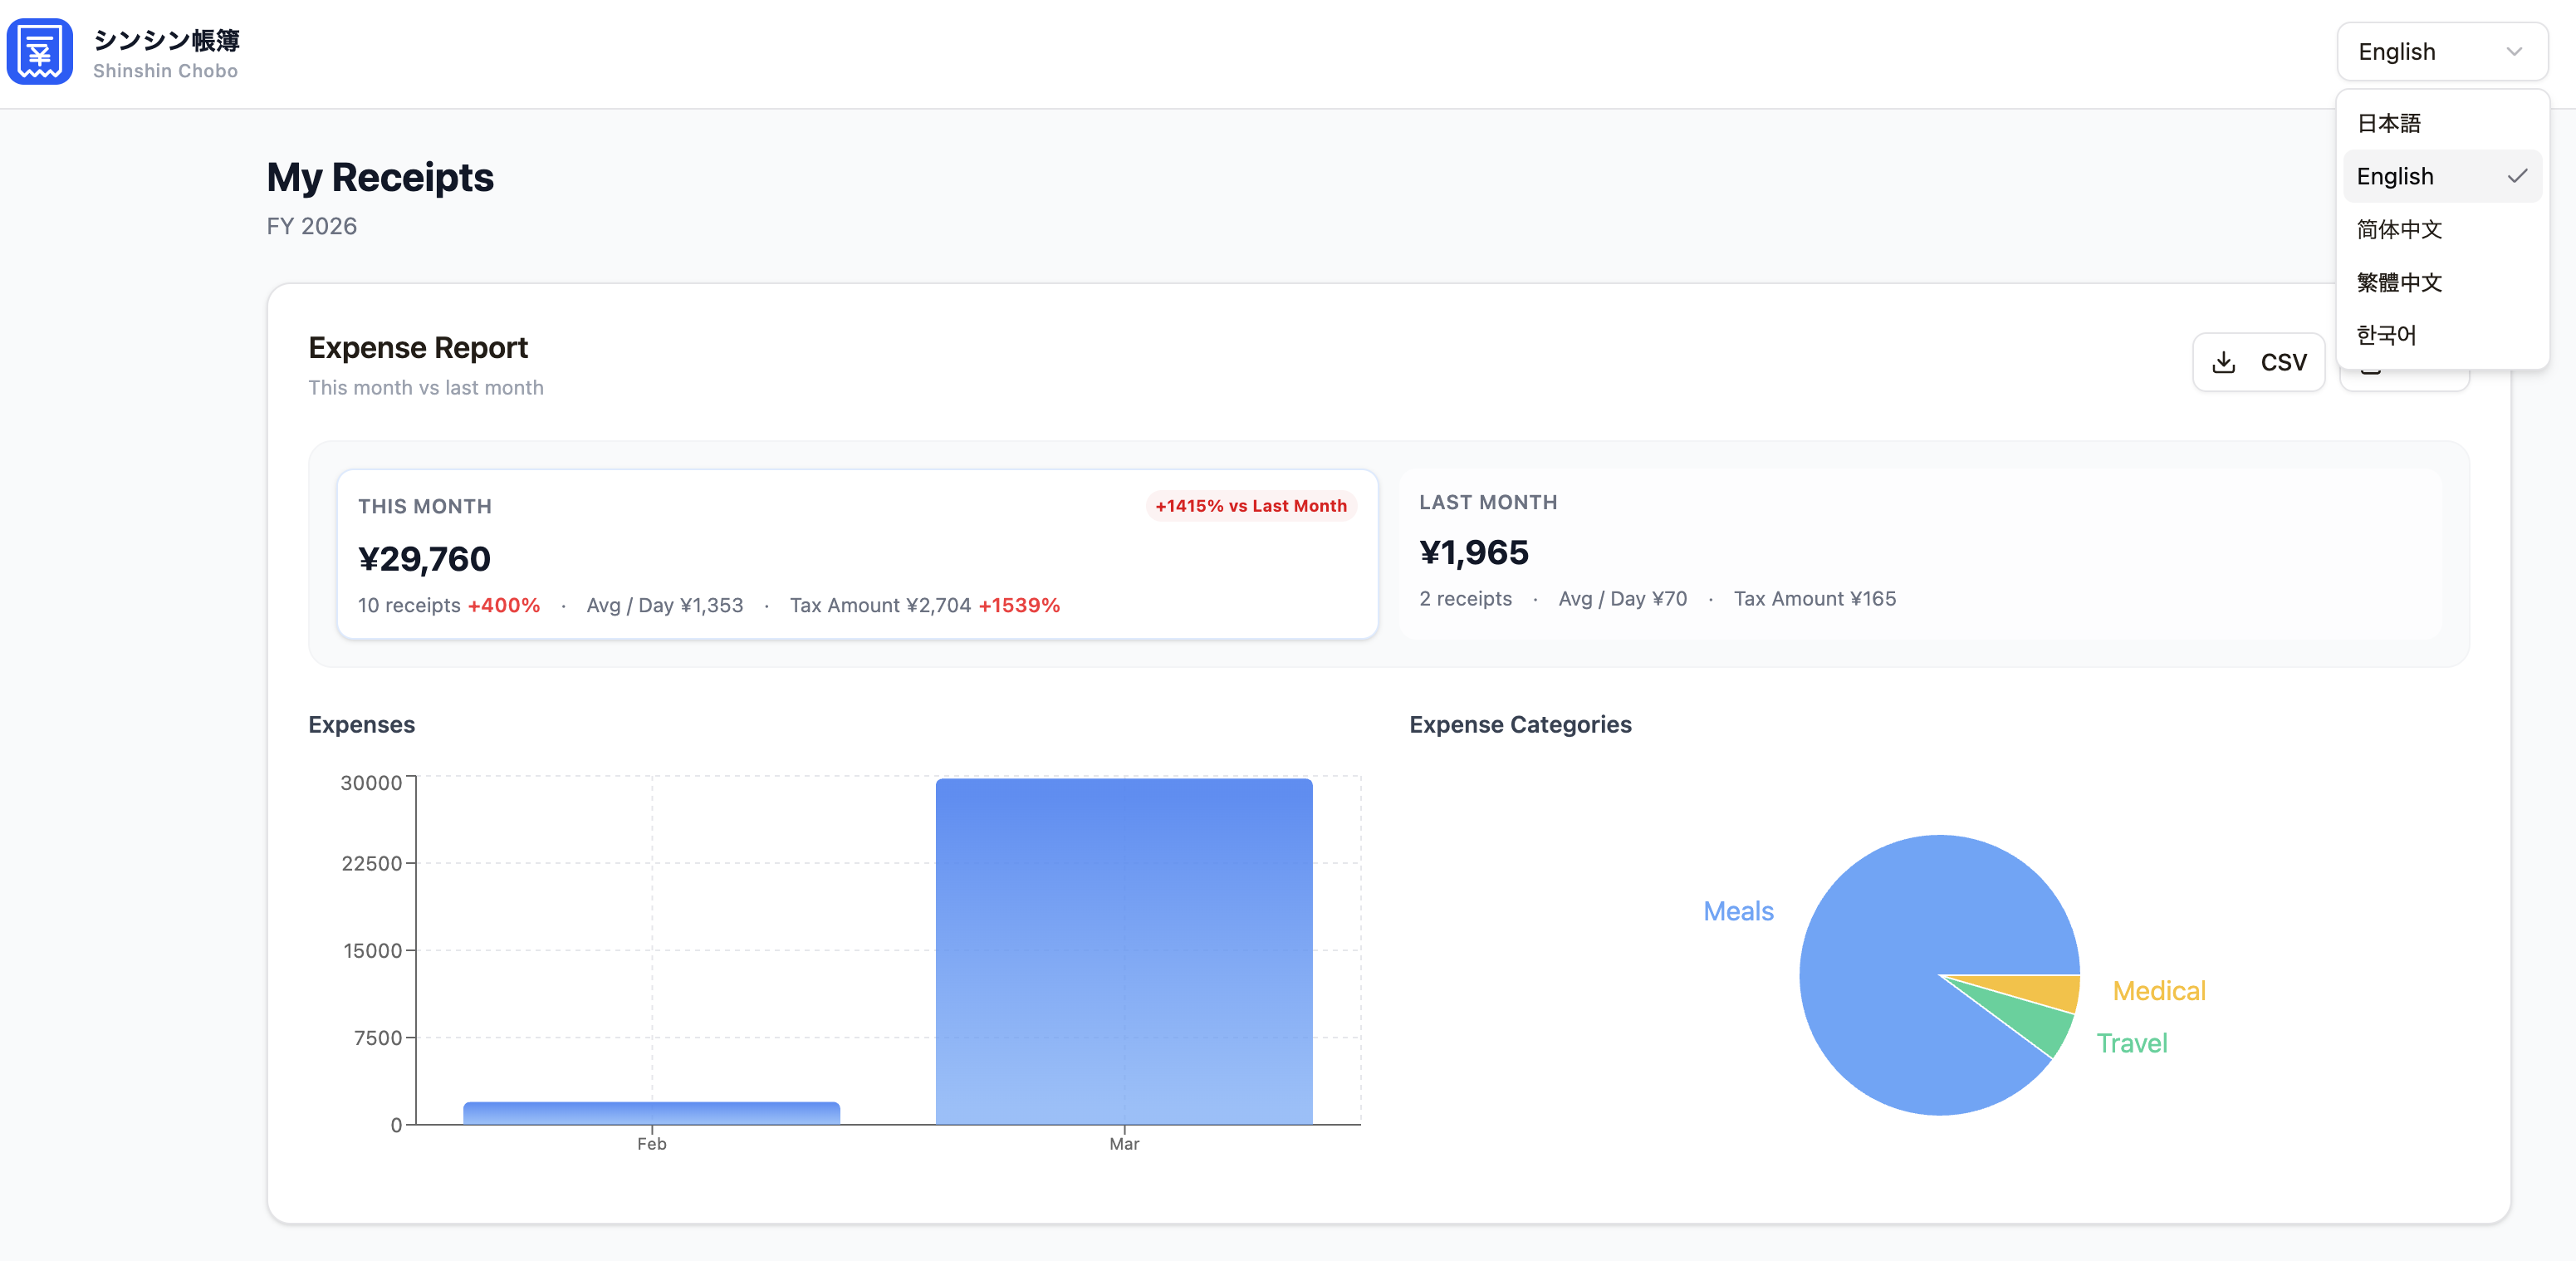Open the English language combo box
Image resolution: width=2576 pixels, height=1261 pixels.
click(2440, 52)
